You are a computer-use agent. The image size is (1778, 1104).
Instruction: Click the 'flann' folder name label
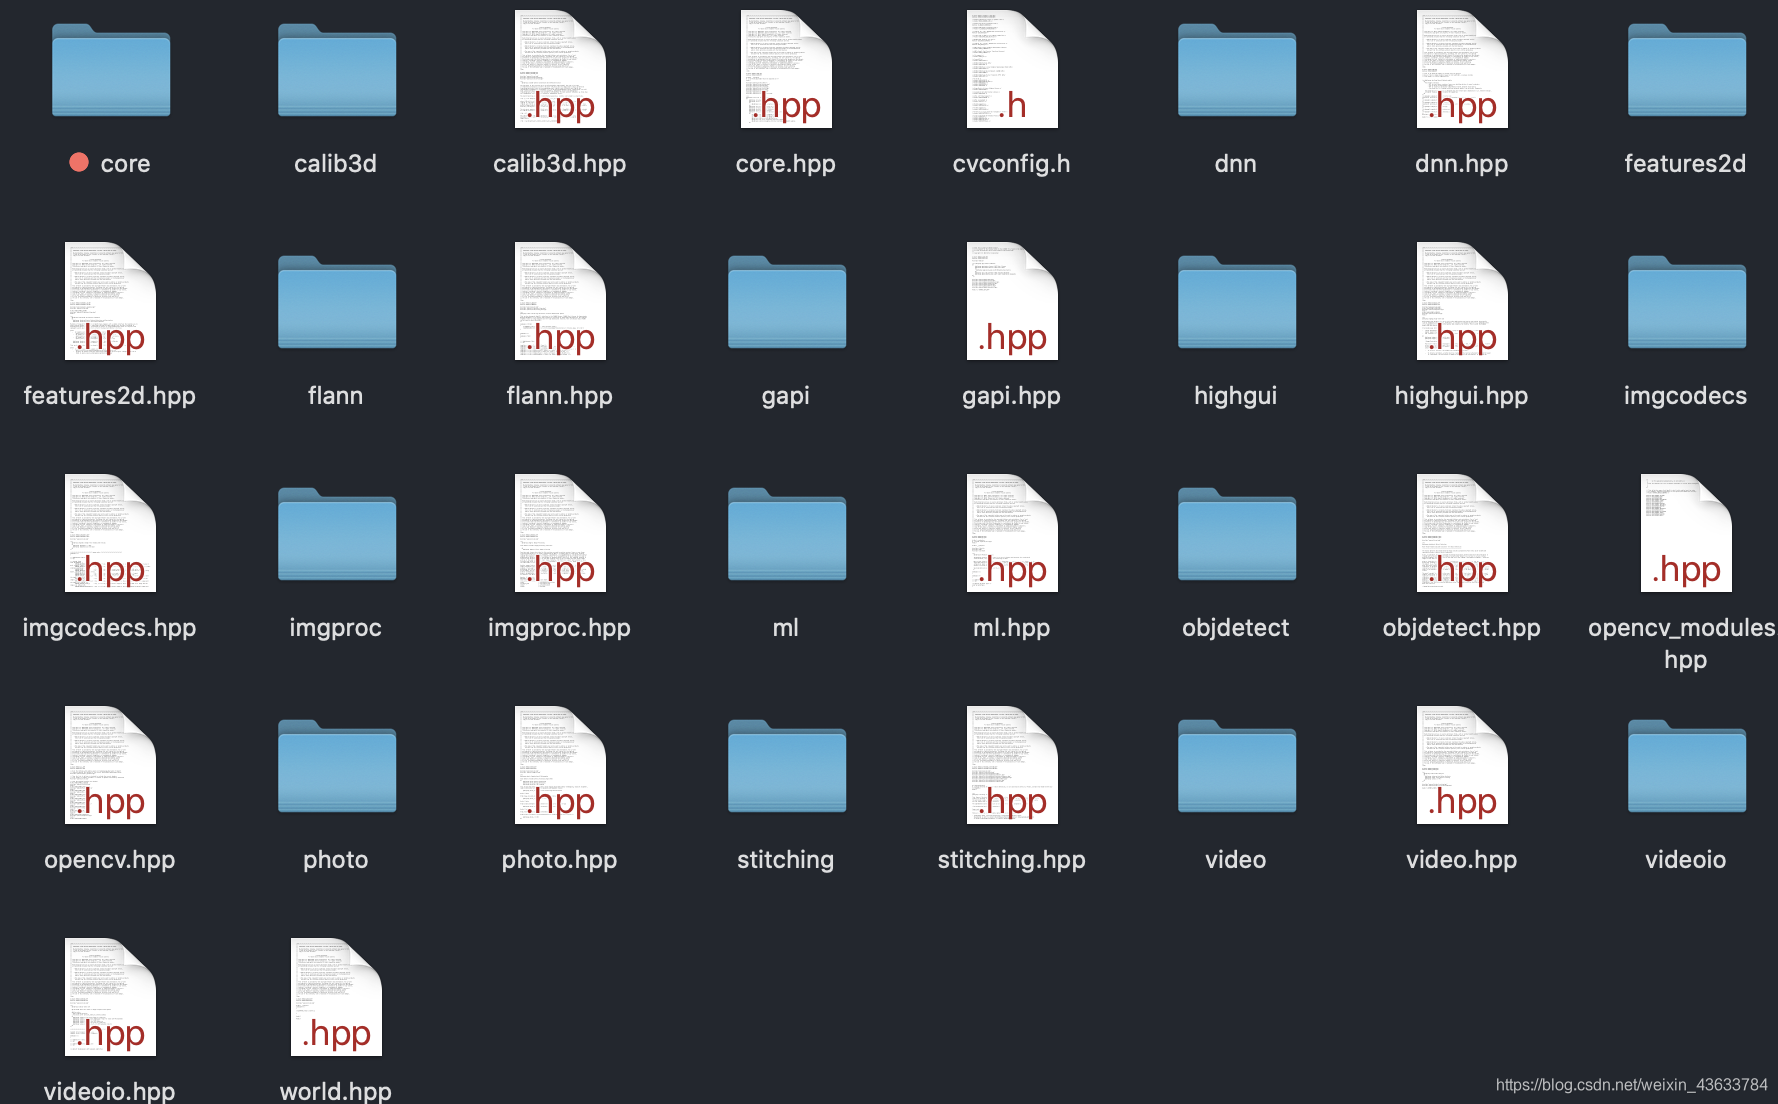335,395
